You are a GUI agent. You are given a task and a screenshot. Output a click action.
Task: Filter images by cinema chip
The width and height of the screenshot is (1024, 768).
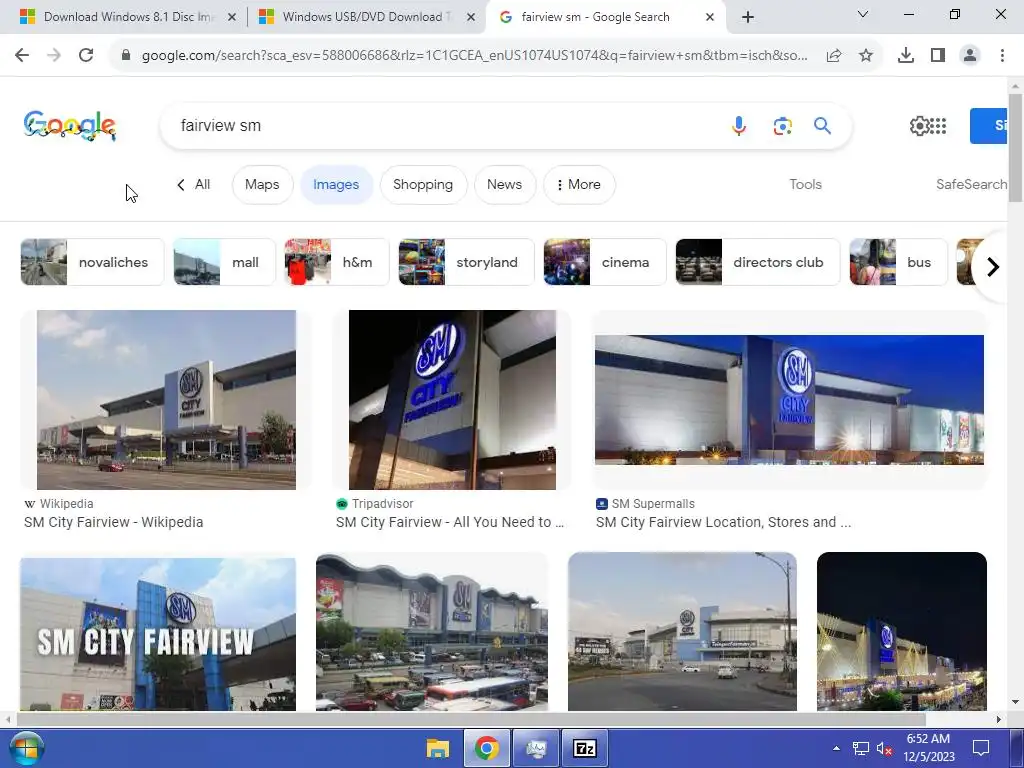click(x=605, y=262)
